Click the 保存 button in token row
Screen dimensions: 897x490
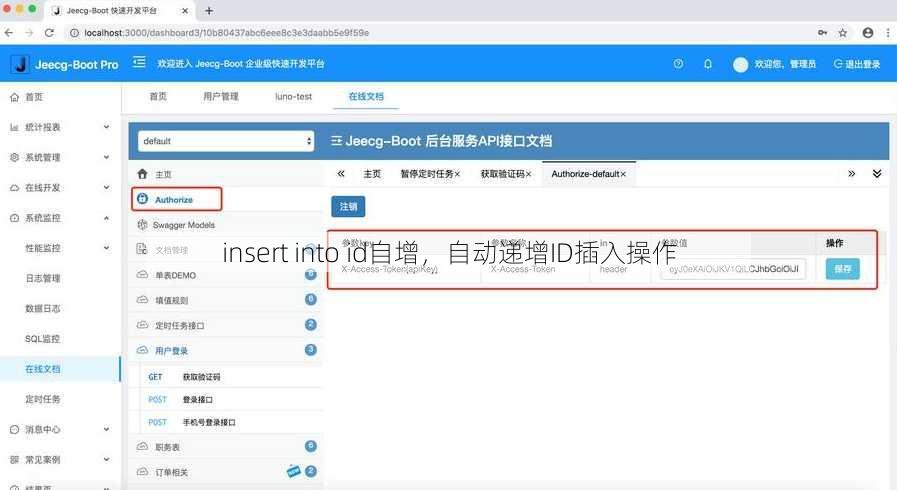click(843, 269)
